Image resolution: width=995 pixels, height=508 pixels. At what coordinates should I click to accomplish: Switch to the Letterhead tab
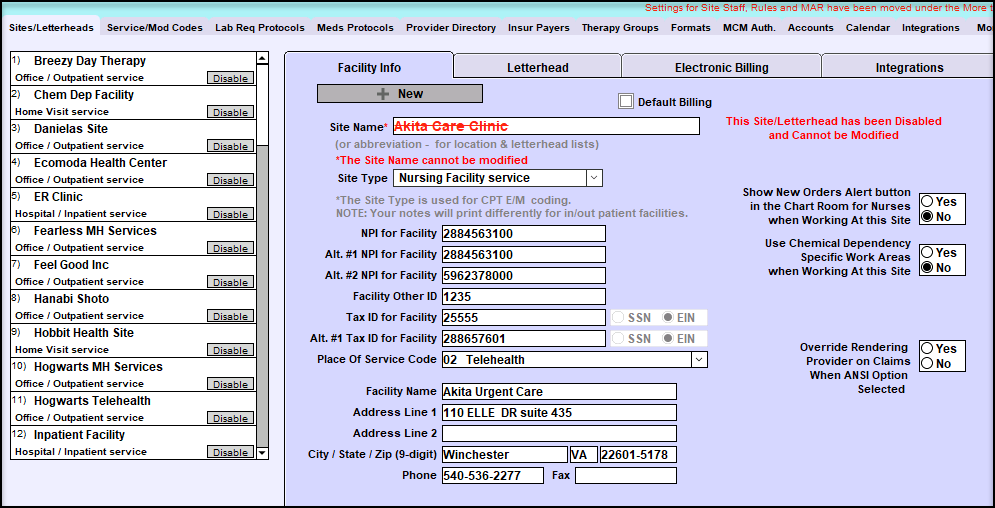coord(536,68)
